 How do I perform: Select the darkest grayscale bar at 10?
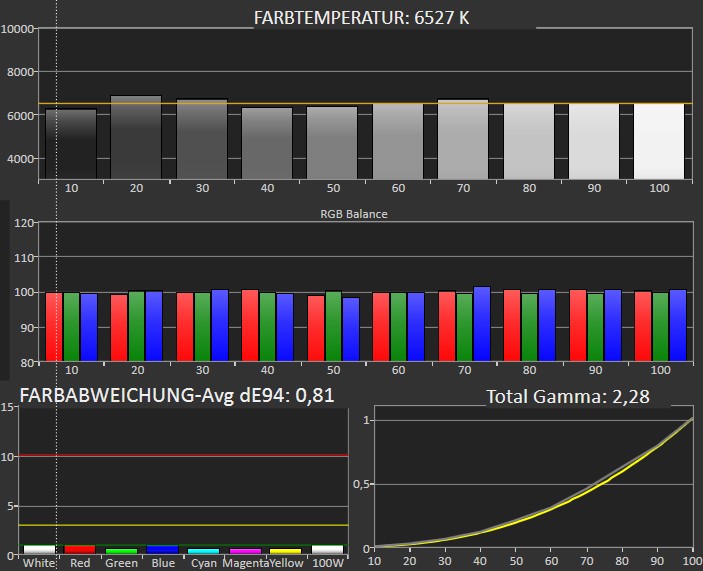(71, 144)
